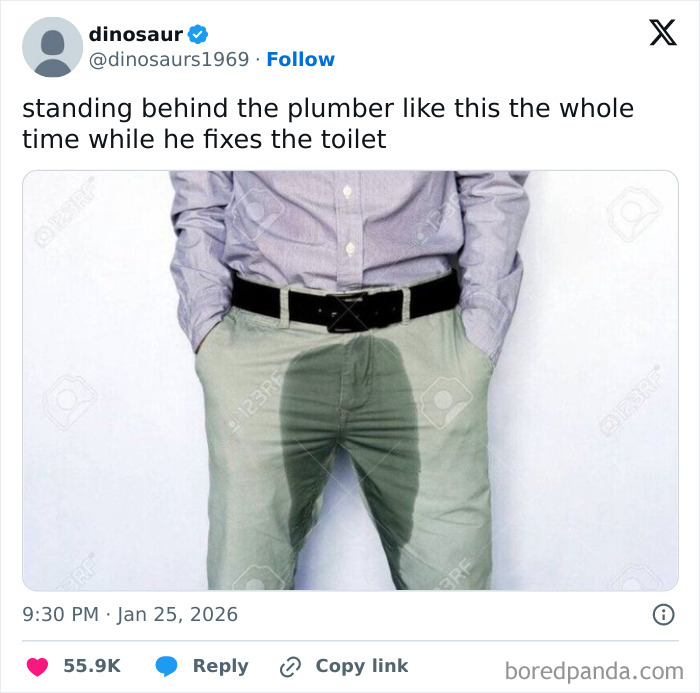Click the boredpanda.com watermark
The height and width of the screenshot is (693, 700).
(x=594, y=669)
